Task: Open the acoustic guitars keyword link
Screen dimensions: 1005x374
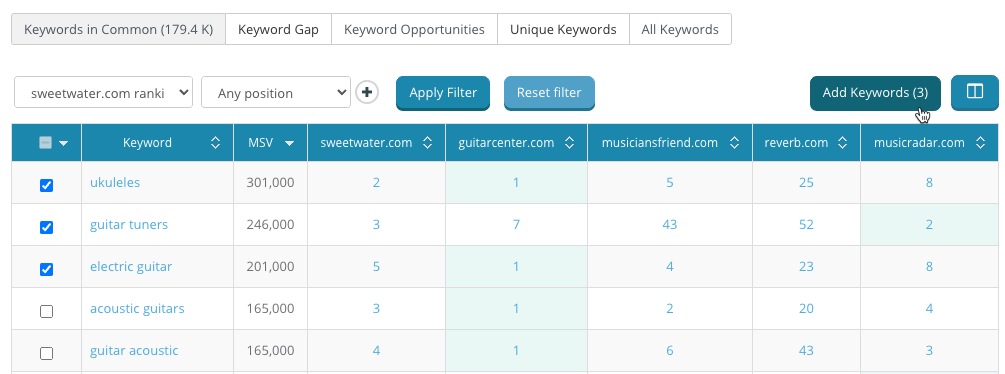Action: point(137,309)
